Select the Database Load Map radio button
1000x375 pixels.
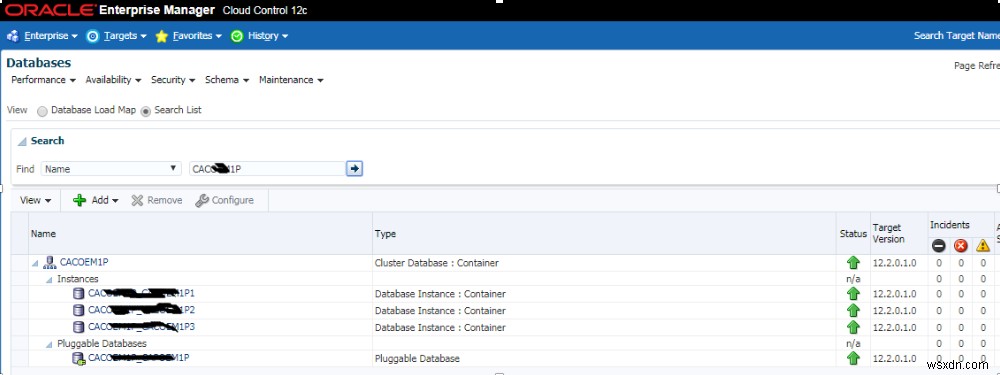pyautogui.click(x=42, y=111)
